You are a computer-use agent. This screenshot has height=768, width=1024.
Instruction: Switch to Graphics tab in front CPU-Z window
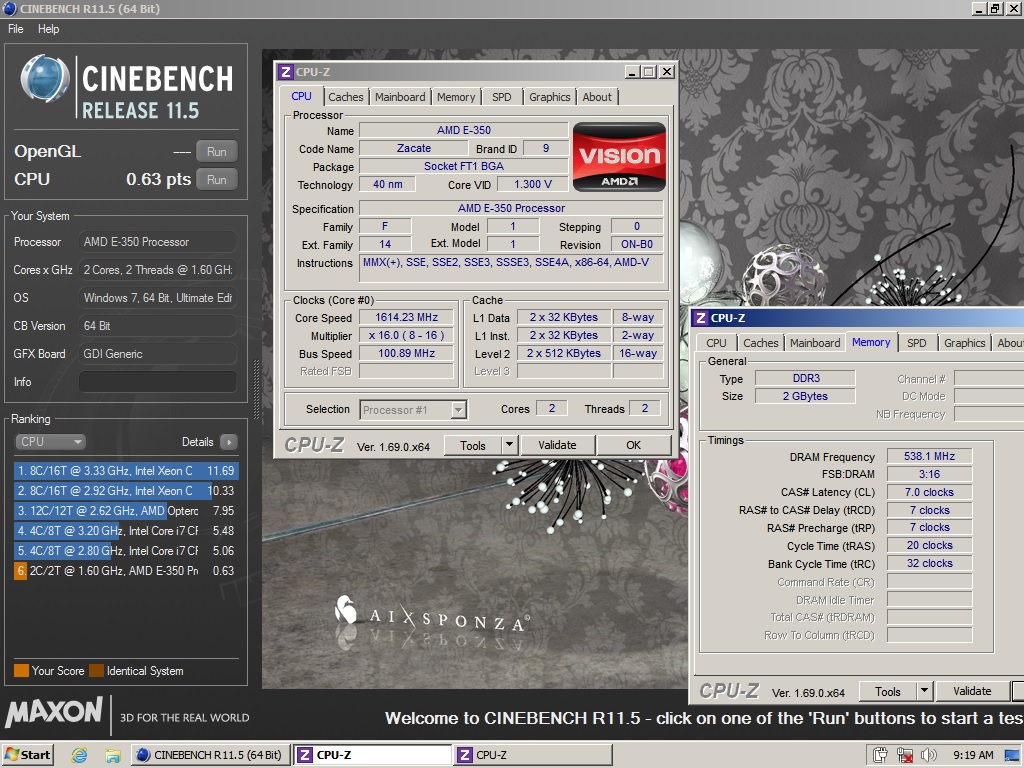(549, 97)
